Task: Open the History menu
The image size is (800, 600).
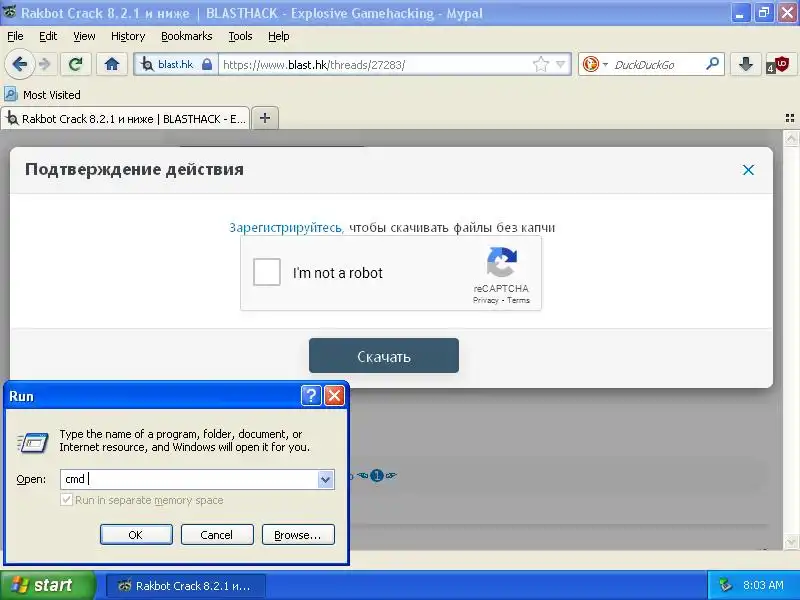Action: (x=128, y=36)
